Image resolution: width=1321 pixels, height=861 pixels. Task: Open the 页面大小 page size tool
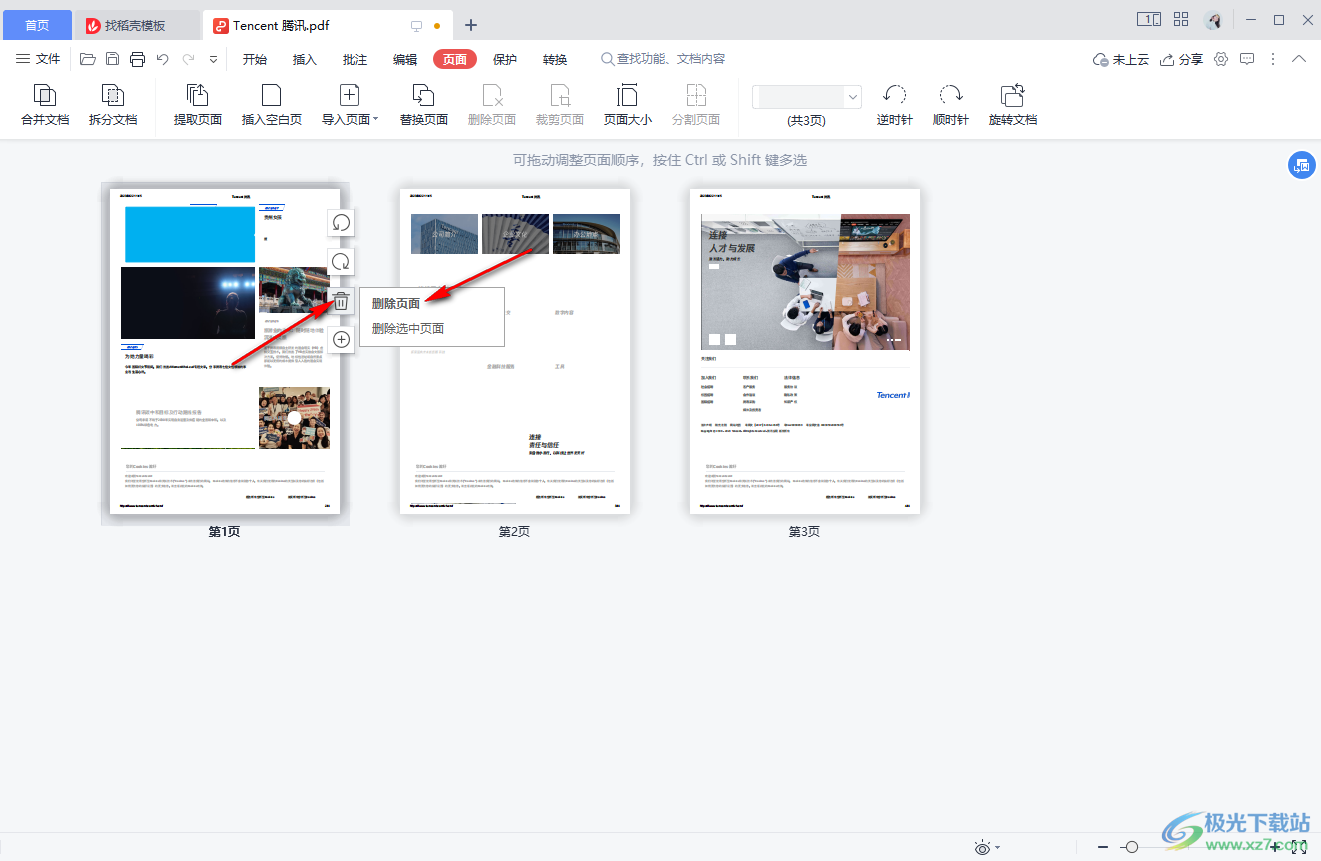point(628,105)
